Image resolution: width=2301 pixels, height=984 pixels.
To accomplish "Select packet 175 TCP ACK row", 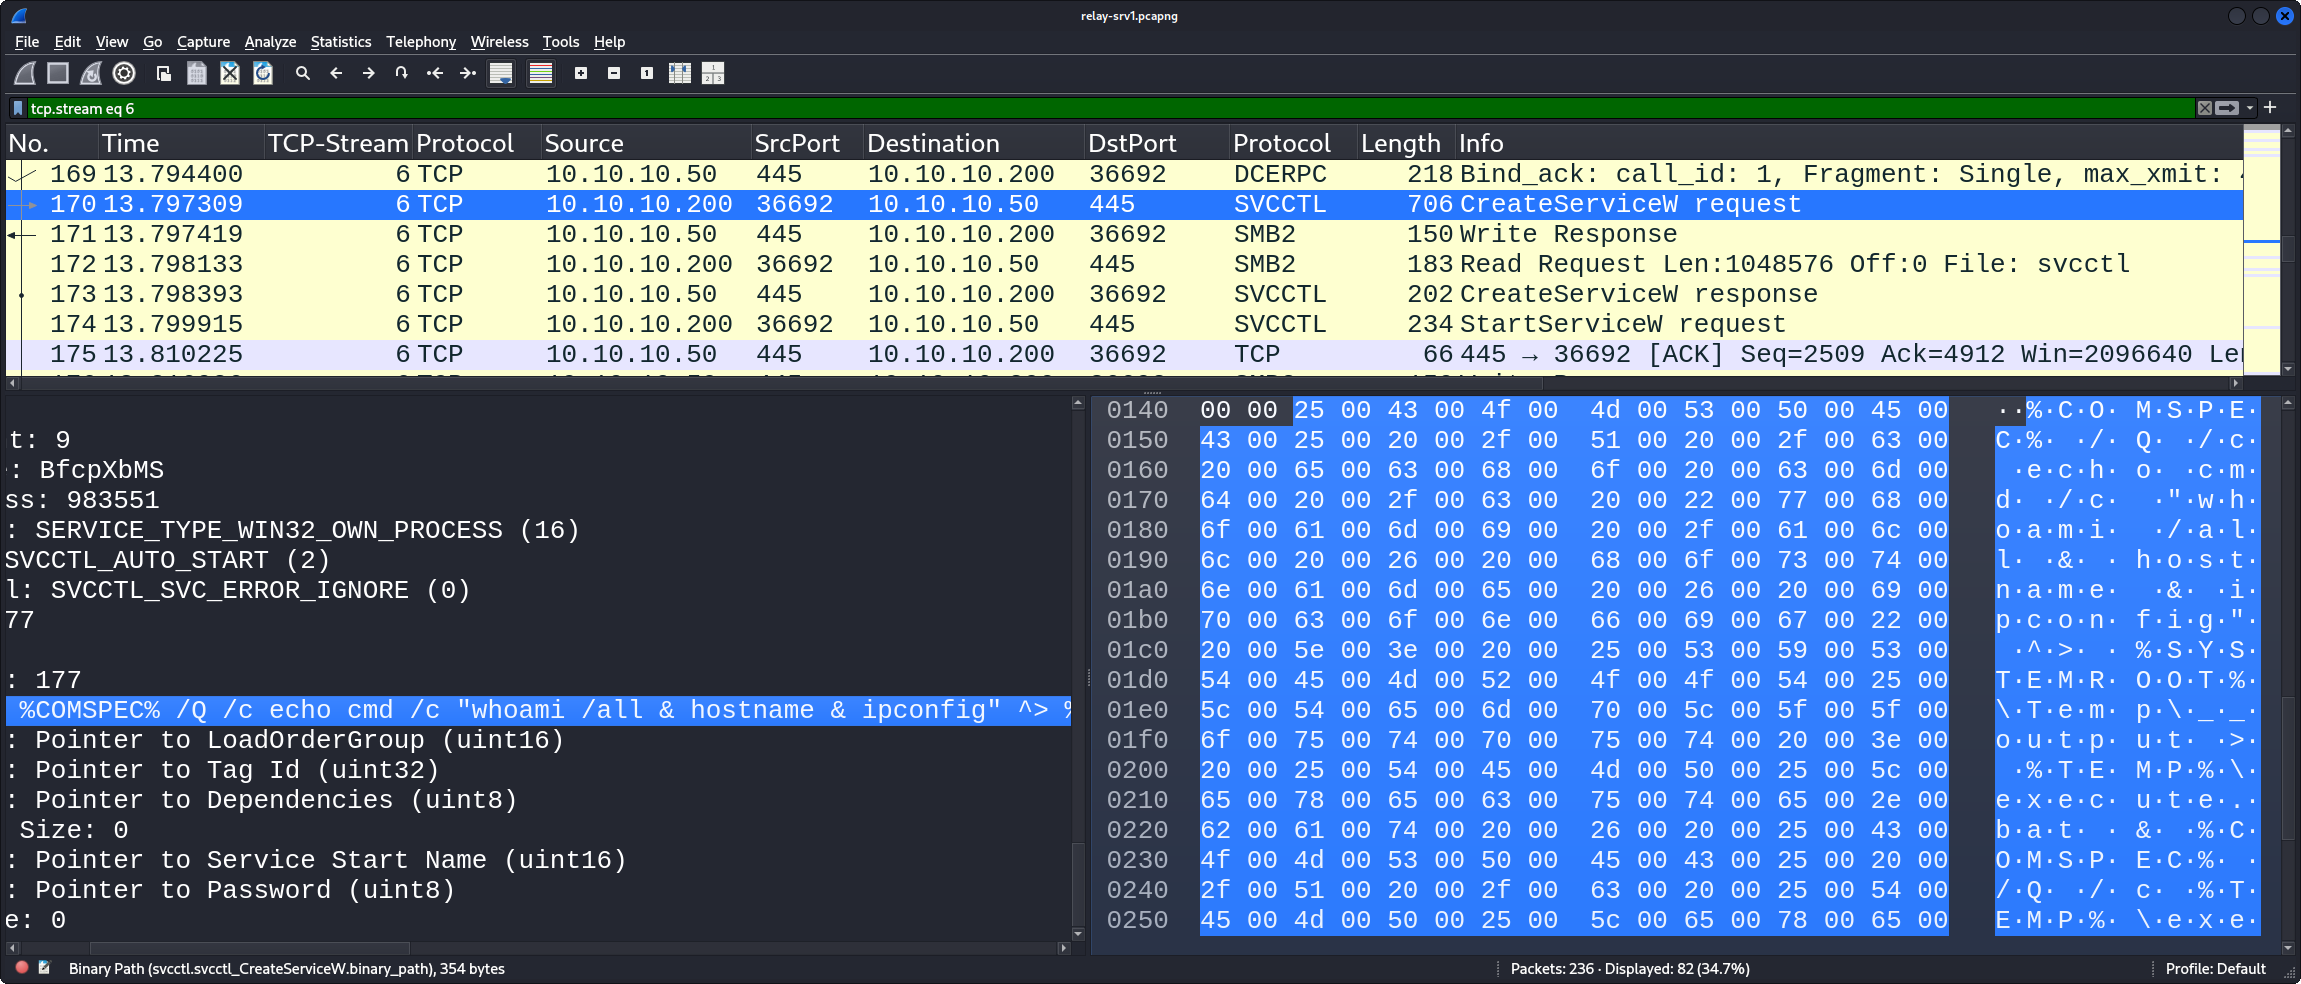I will point(1124,354).
